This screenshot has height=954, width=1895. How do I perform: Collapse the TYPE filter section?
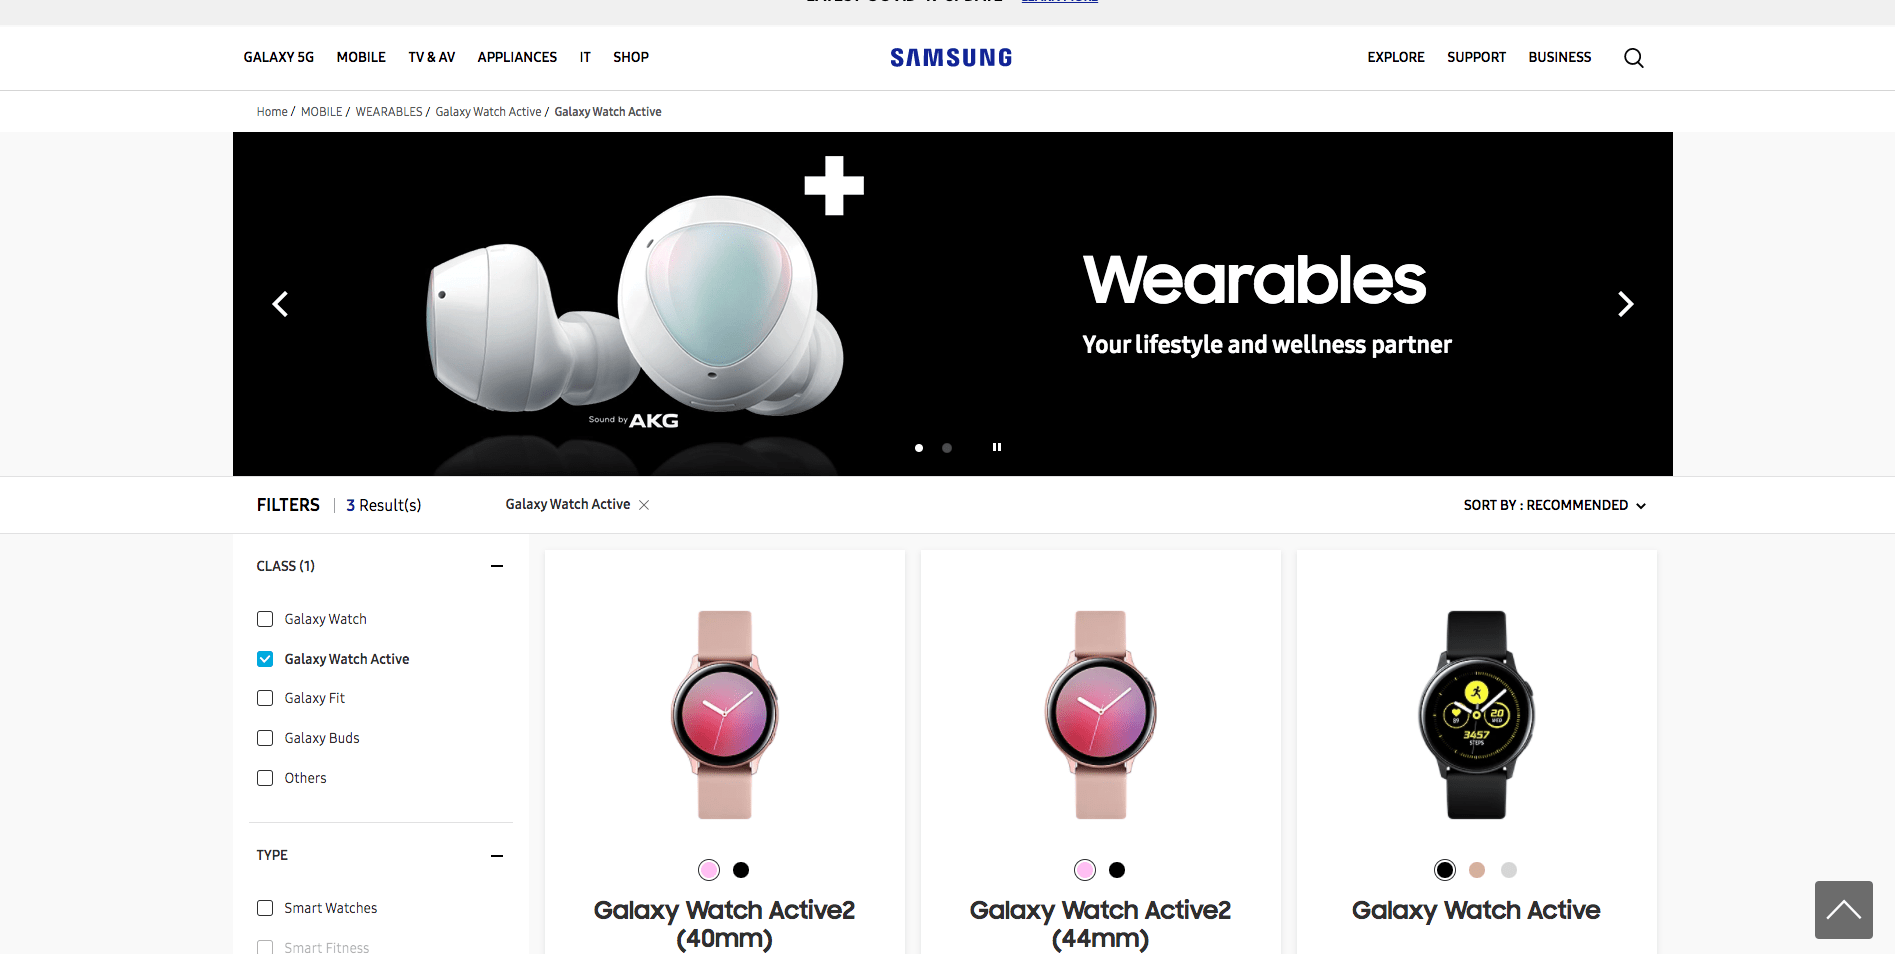(x=497, y=856)
